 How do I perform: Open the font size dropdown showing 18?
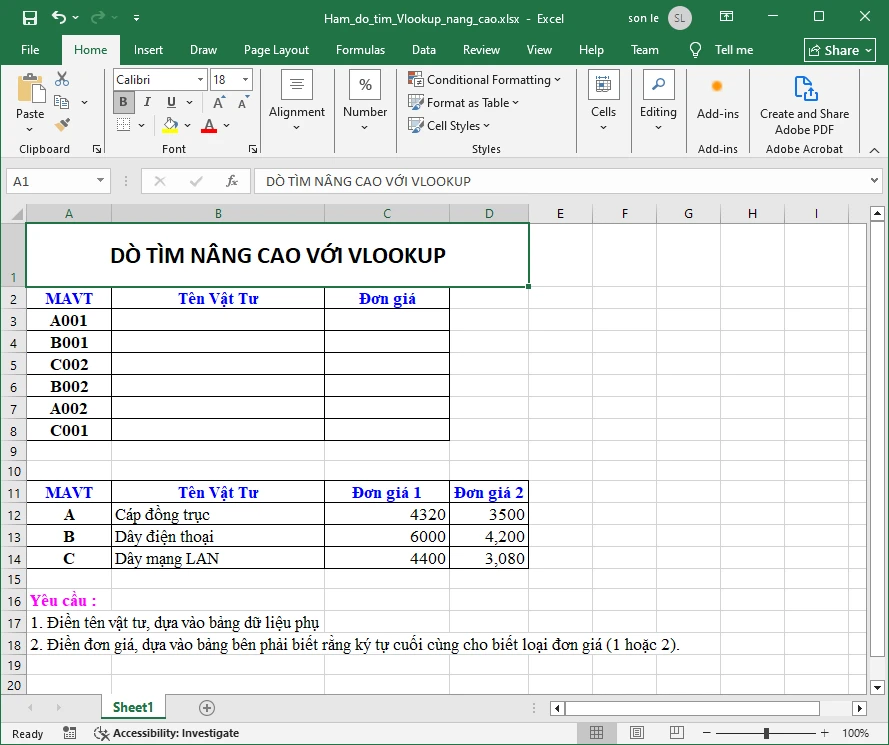(x=244, y=79)
